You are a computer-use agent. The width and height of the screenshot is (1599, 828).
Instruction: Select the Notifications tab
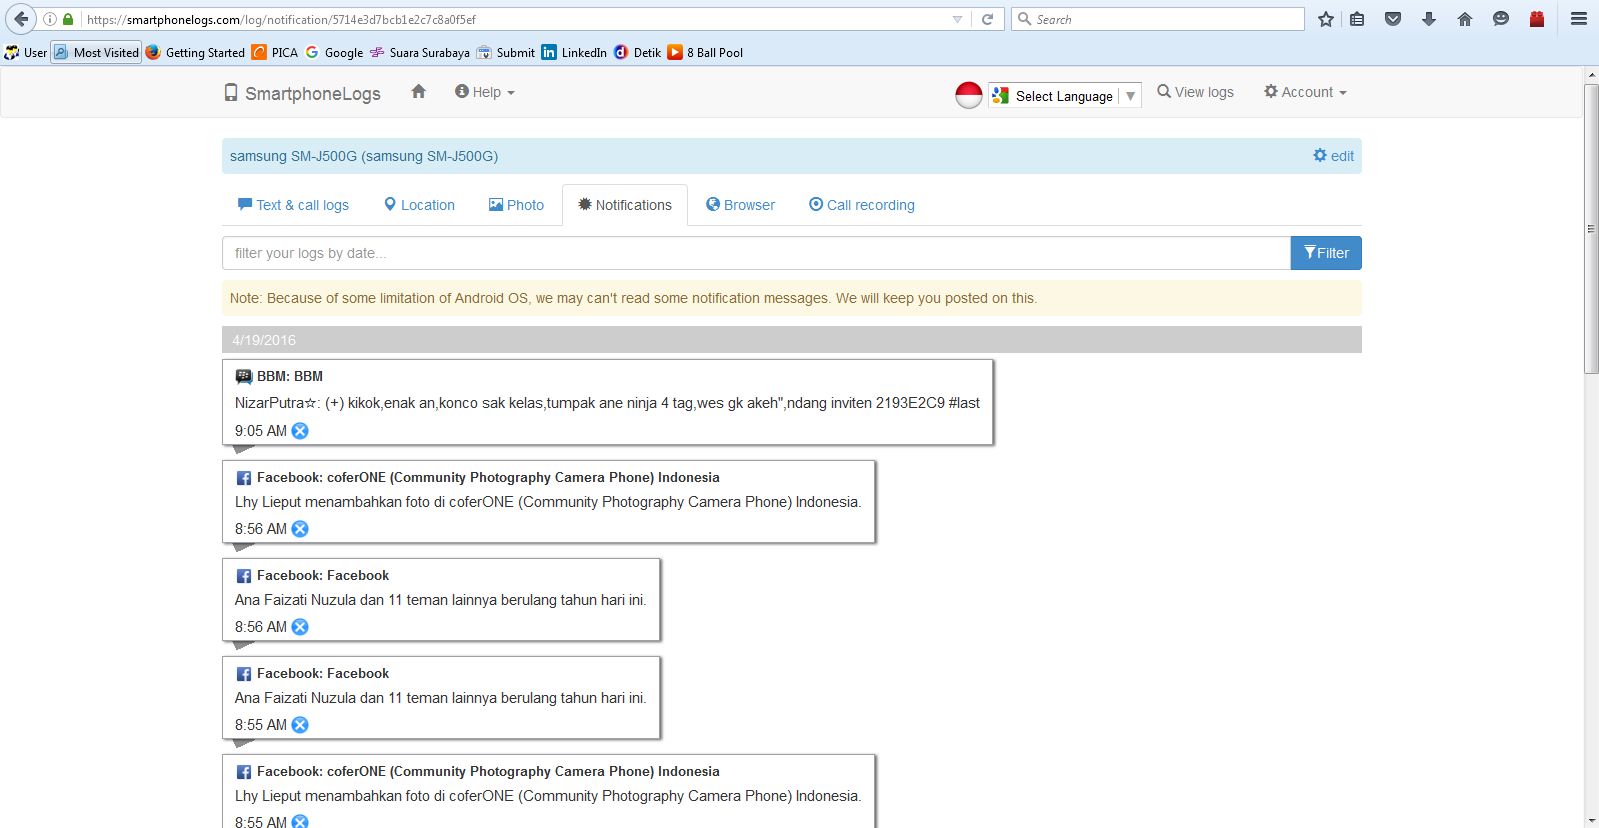pyautogui.click(x=625, y=205)
